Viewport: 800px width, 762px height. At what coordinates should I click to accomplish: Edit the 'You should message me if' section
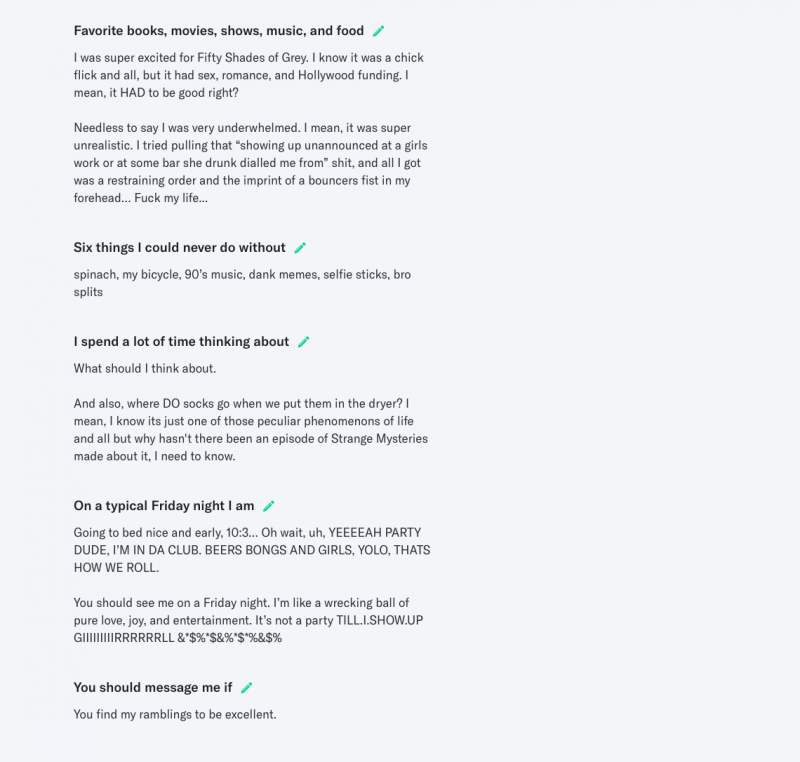[247, 688]
